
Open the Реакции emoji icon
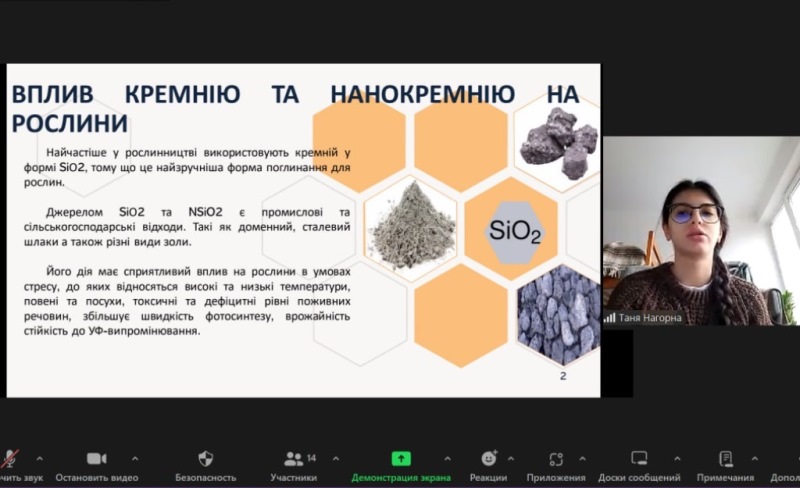coord(489,458)
